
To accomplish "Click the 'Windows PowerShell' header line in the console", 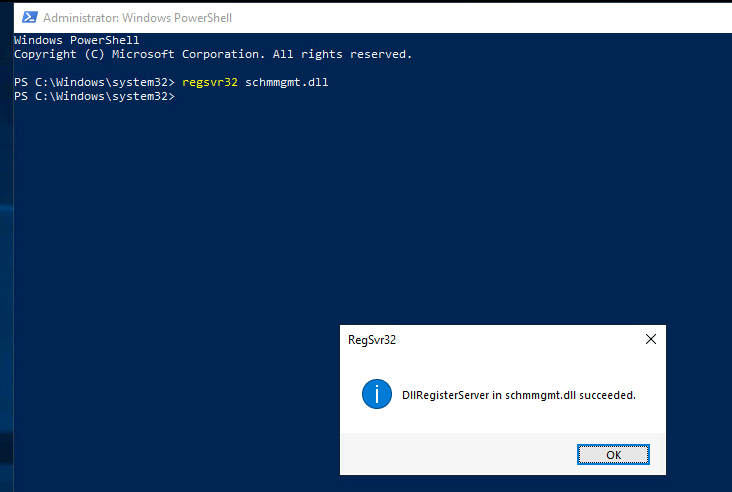I will pyautogui.click(x=77, y=40).
